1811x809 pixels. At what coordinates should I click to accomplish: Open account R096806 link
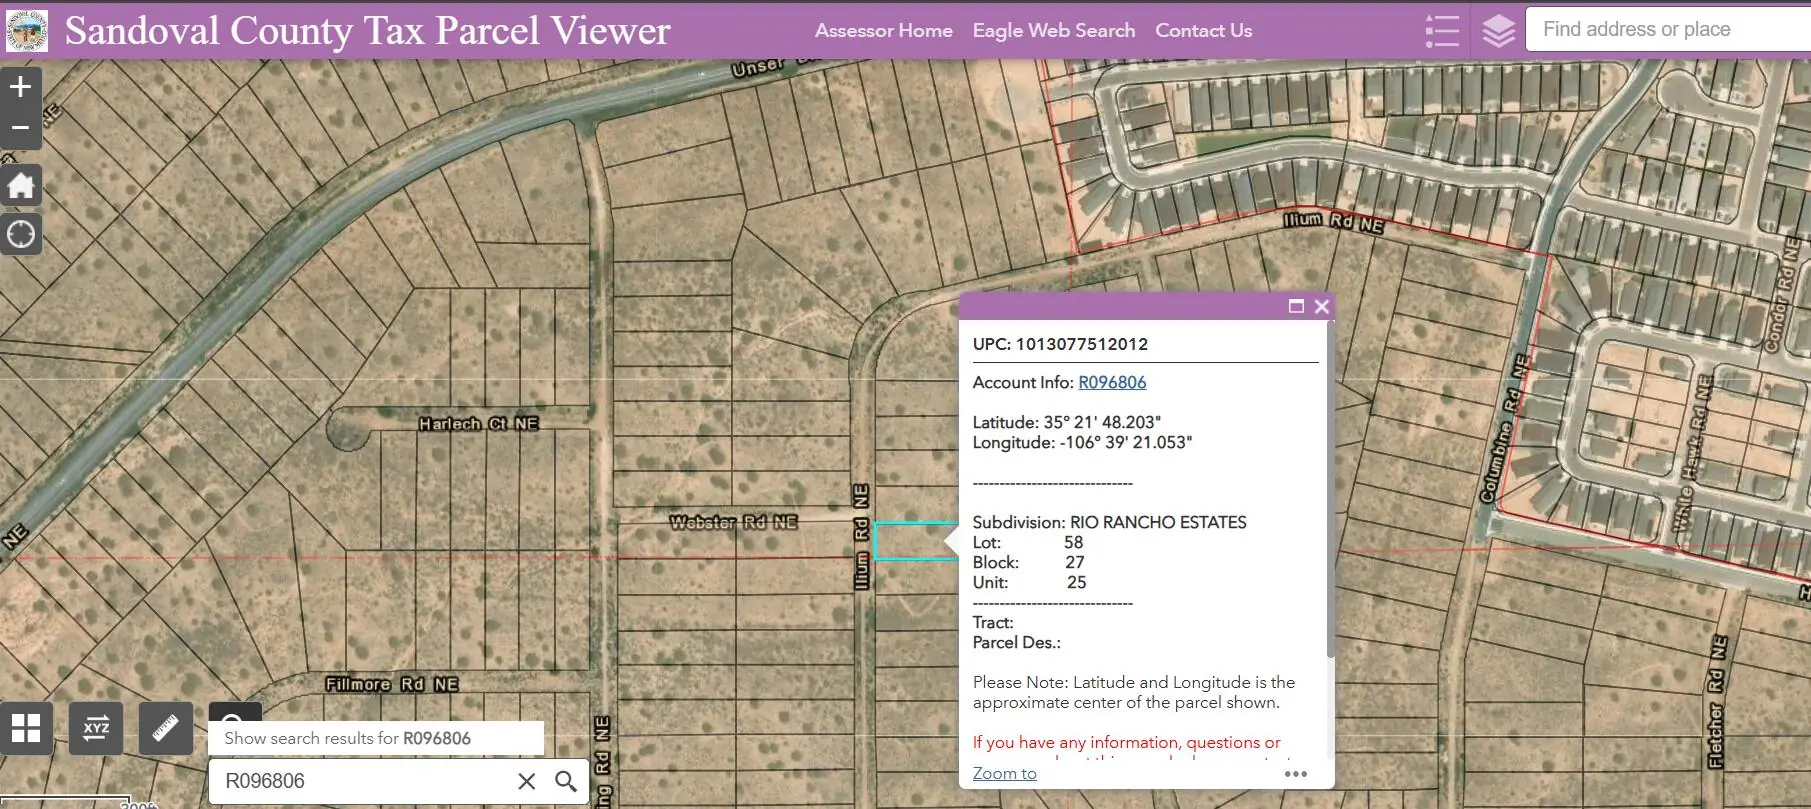[1112, 382]
